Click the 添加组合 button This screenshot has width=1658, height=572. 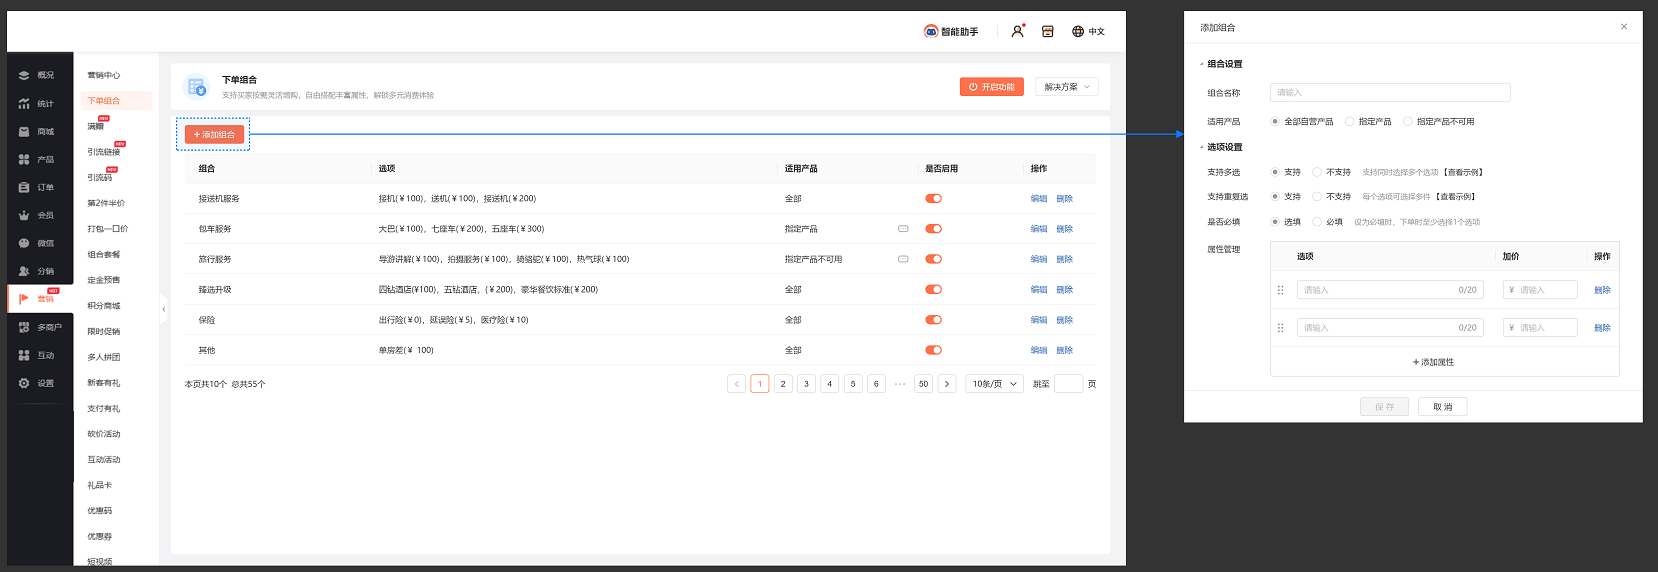214,135
